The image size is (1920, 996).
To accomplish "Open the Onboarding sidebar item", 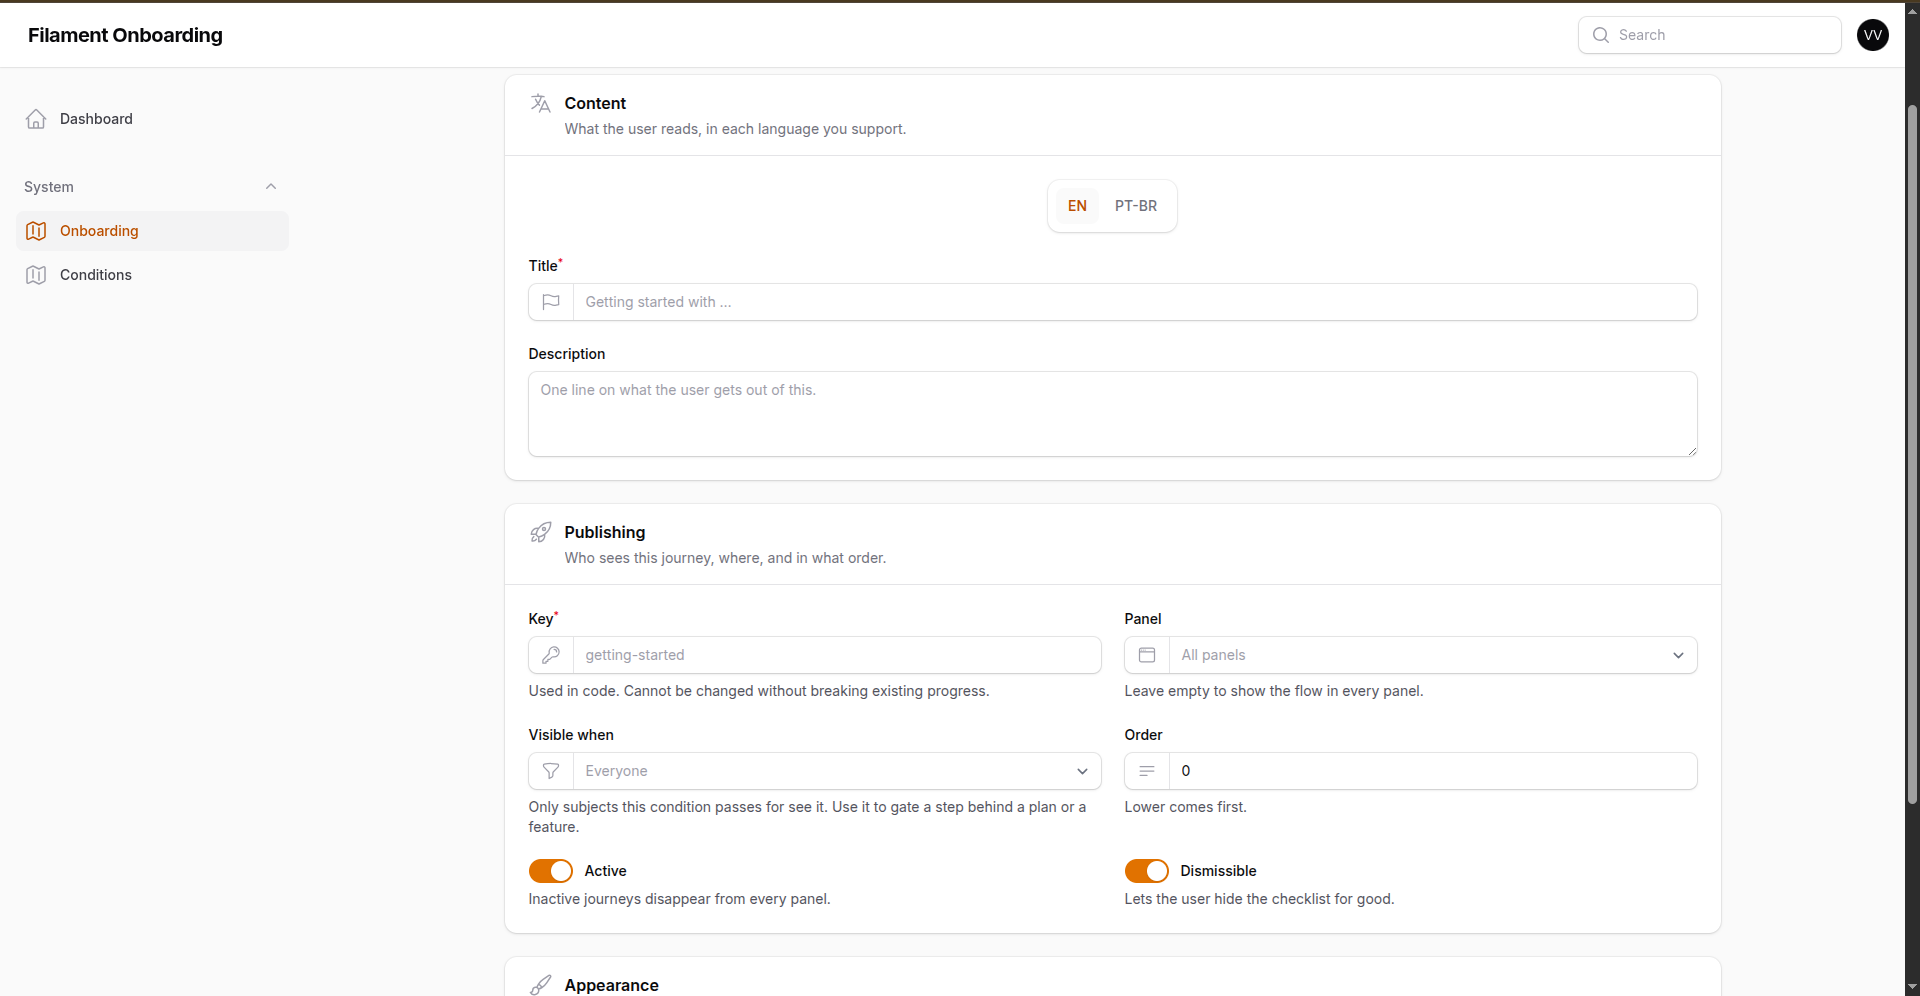I will pos(152,231).
